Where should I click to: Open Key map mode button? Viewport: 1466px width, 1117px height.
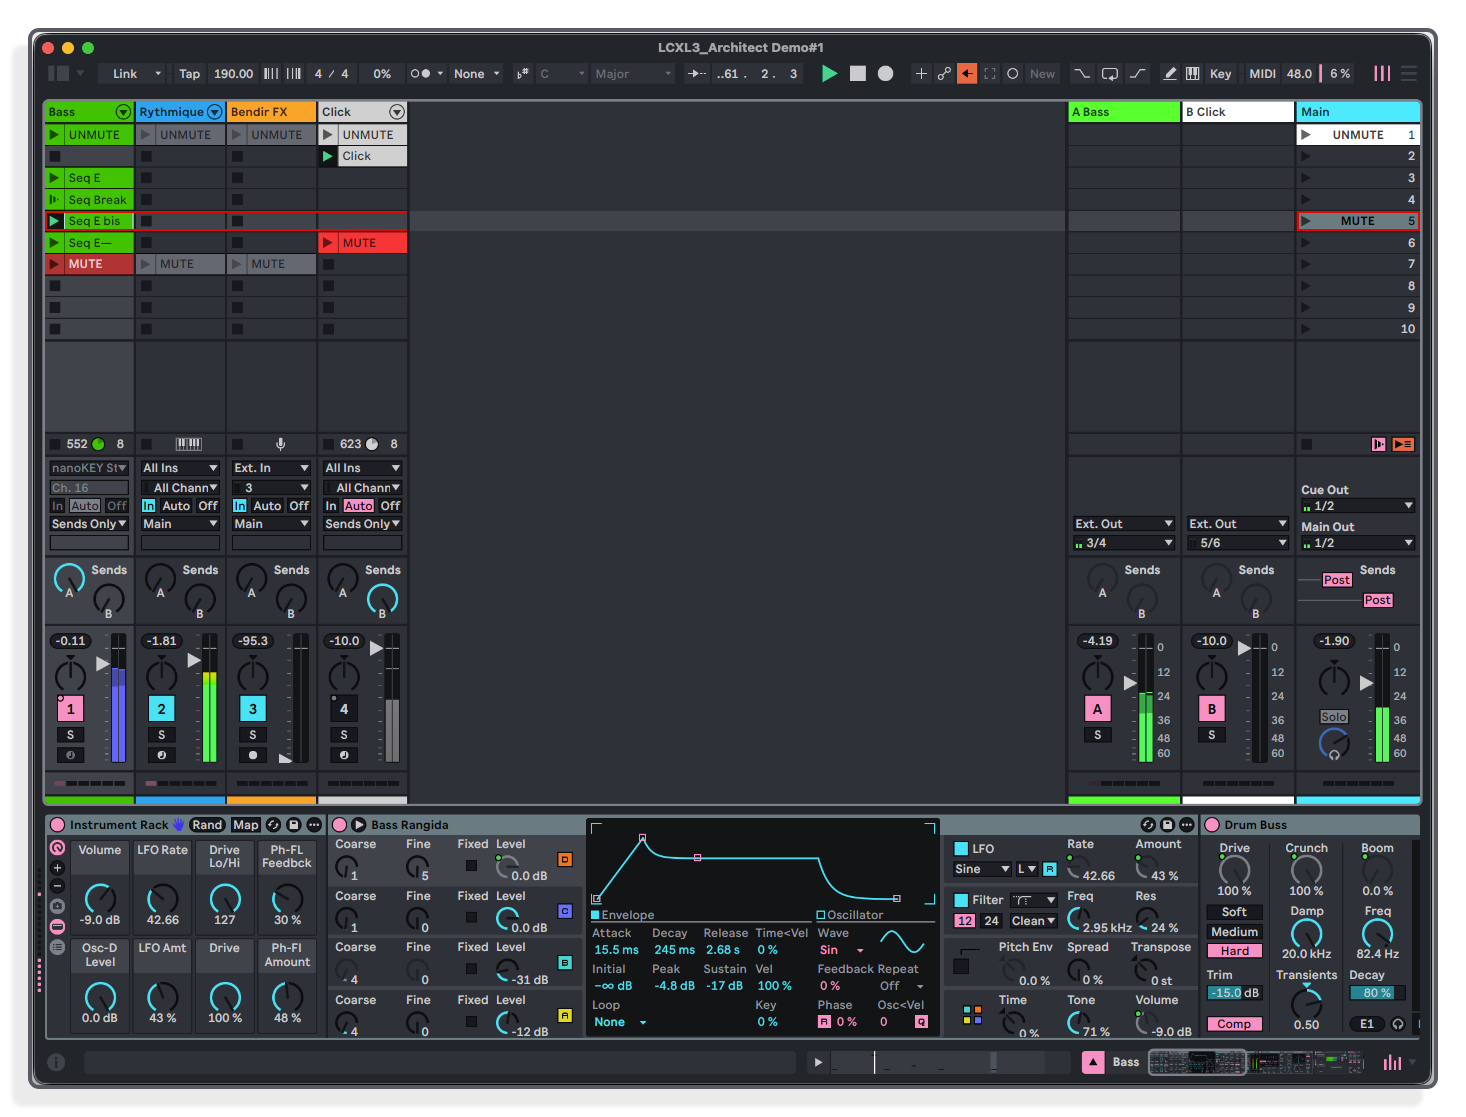click(x=1220, y=73)
